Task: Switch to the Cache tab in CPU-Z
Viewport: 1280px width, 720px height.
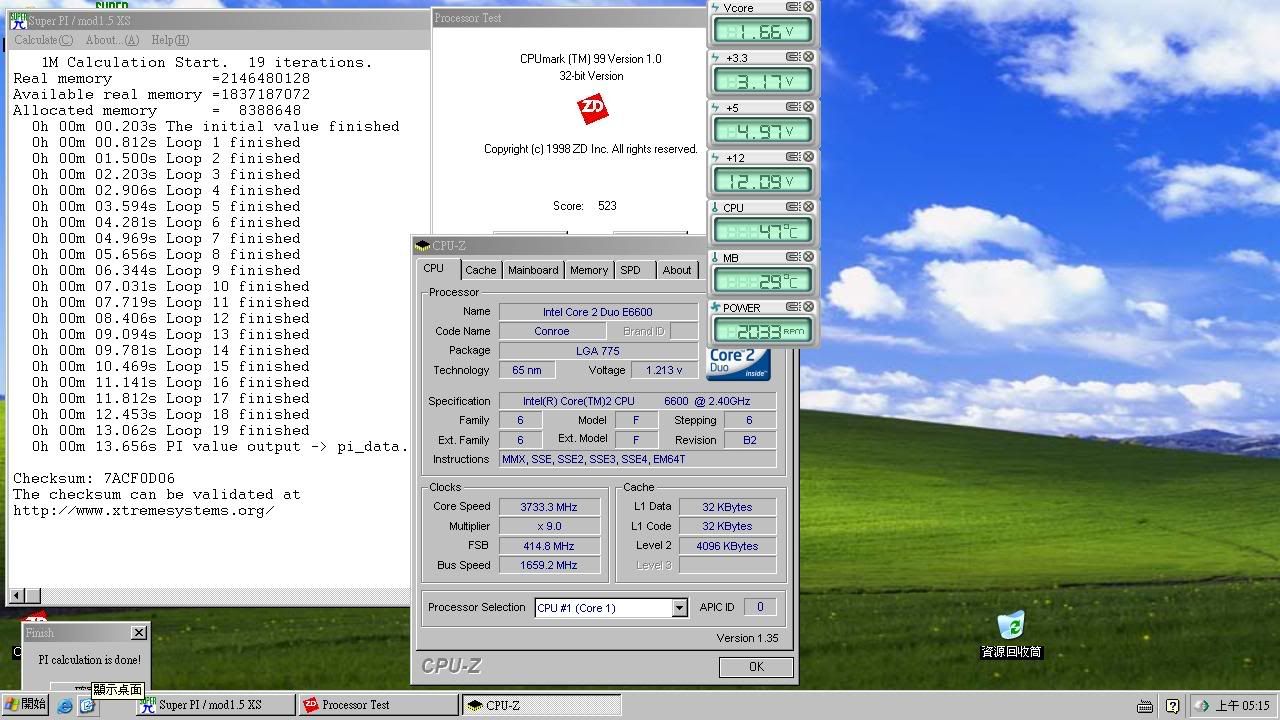Action: 480,270
